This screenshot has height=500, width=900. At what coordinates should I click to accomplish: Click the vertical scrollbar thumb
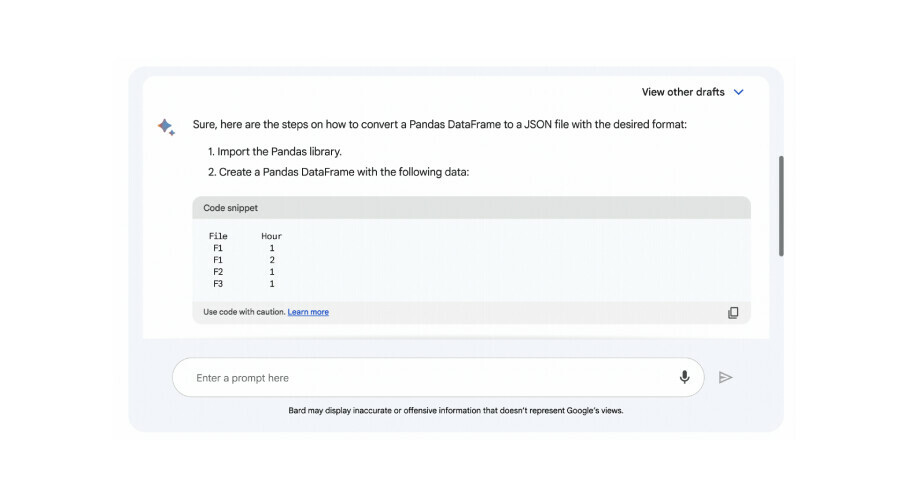pyautogui.click(x=781, y=205)
